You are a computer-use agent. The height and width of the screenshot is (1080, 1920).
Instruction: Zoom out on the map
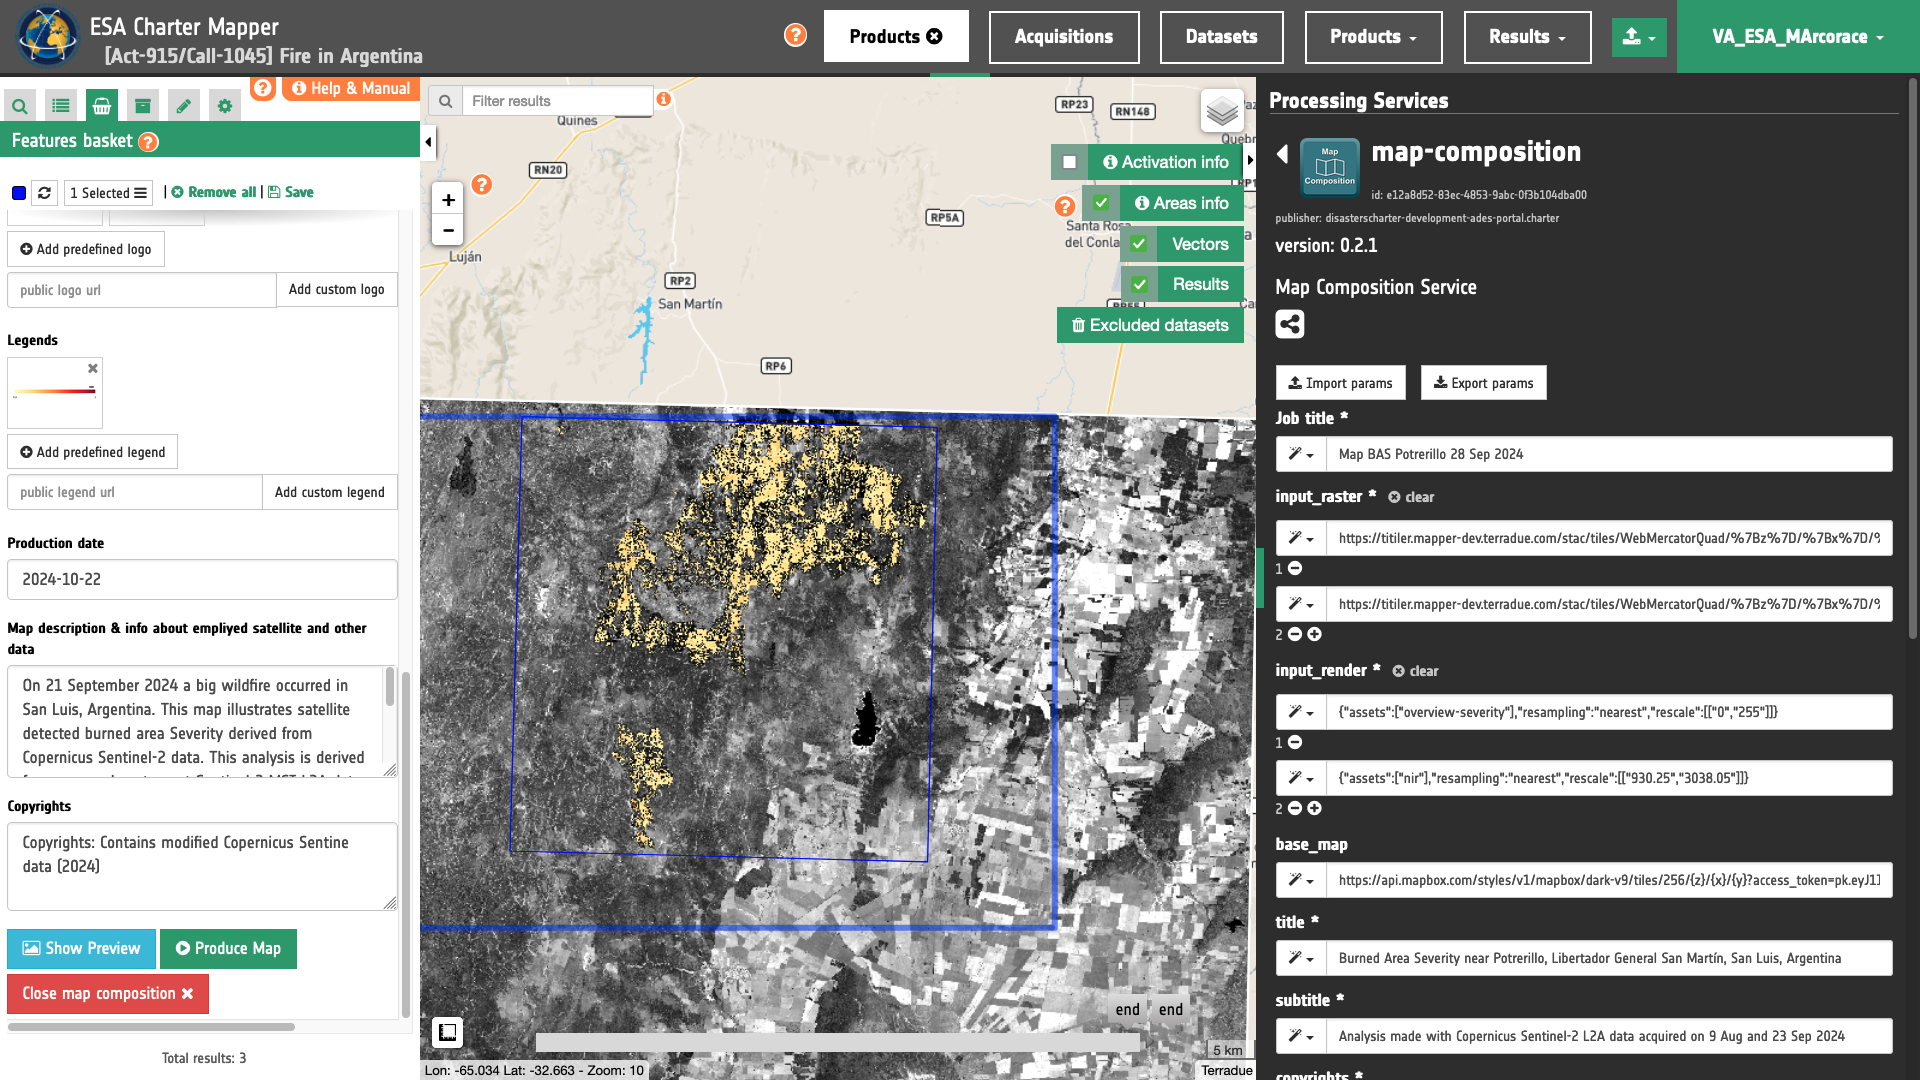(x=448, y=230)
